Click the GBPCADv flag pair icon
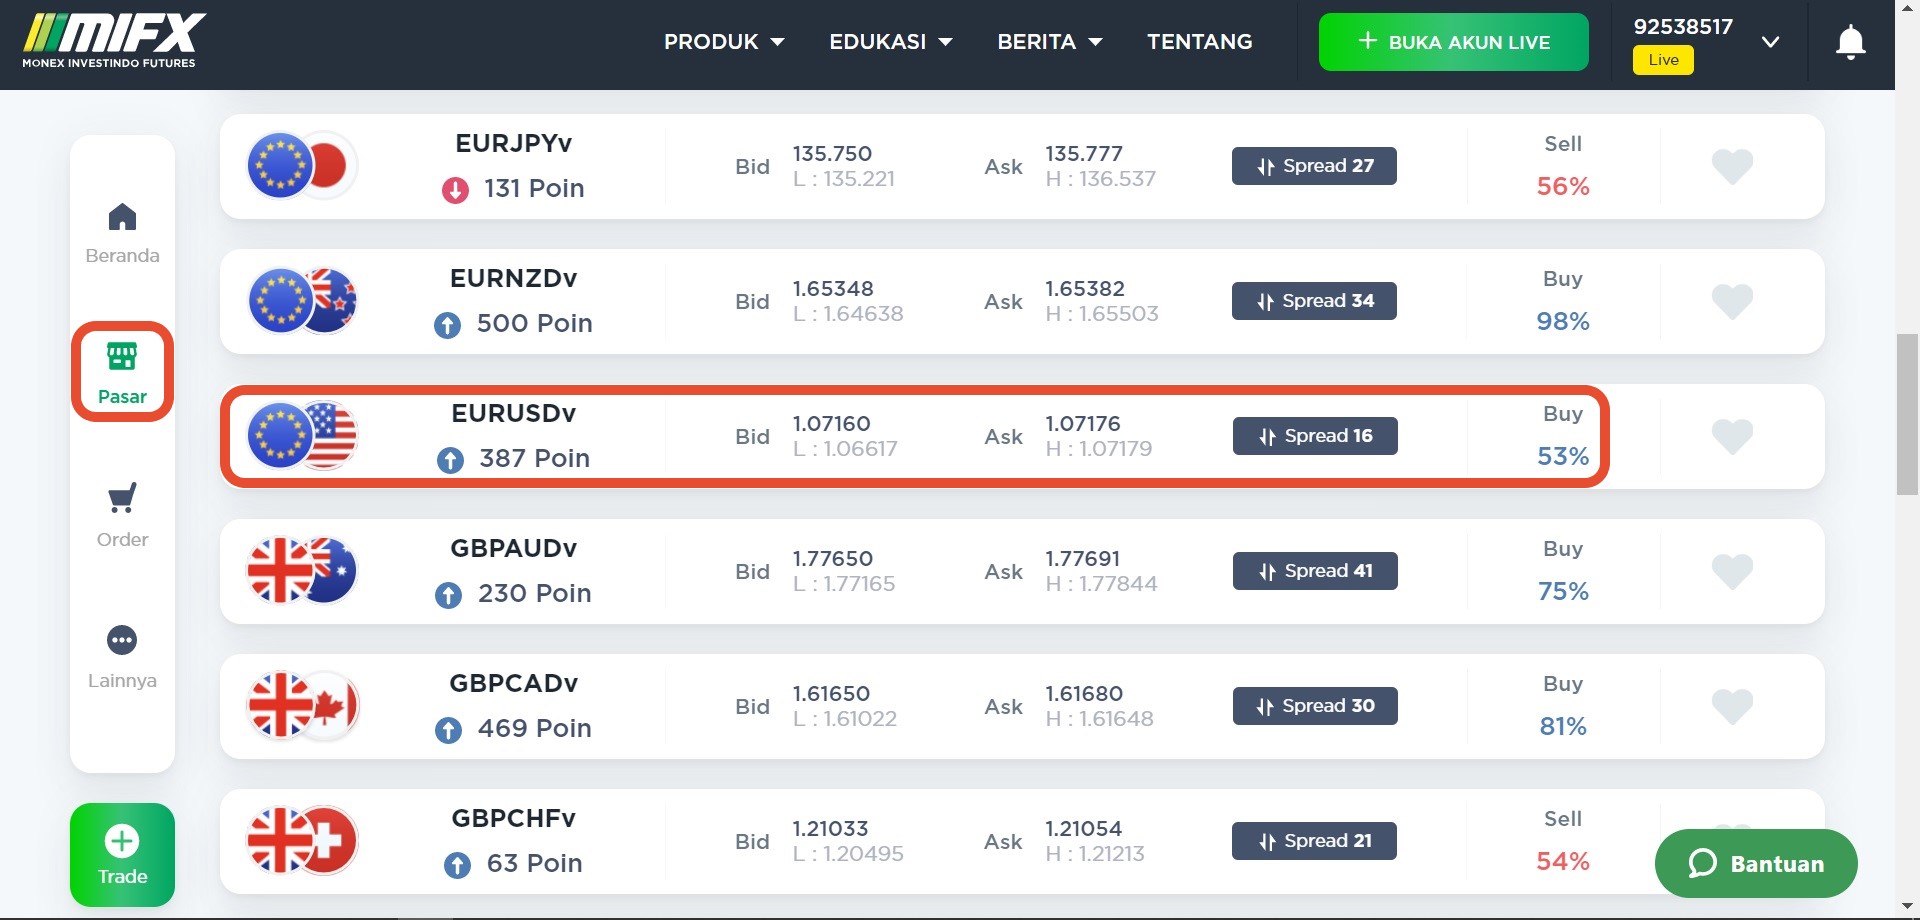Image resolution: width=1920 pixels, height=920 pixels. [x=302, y=706]
